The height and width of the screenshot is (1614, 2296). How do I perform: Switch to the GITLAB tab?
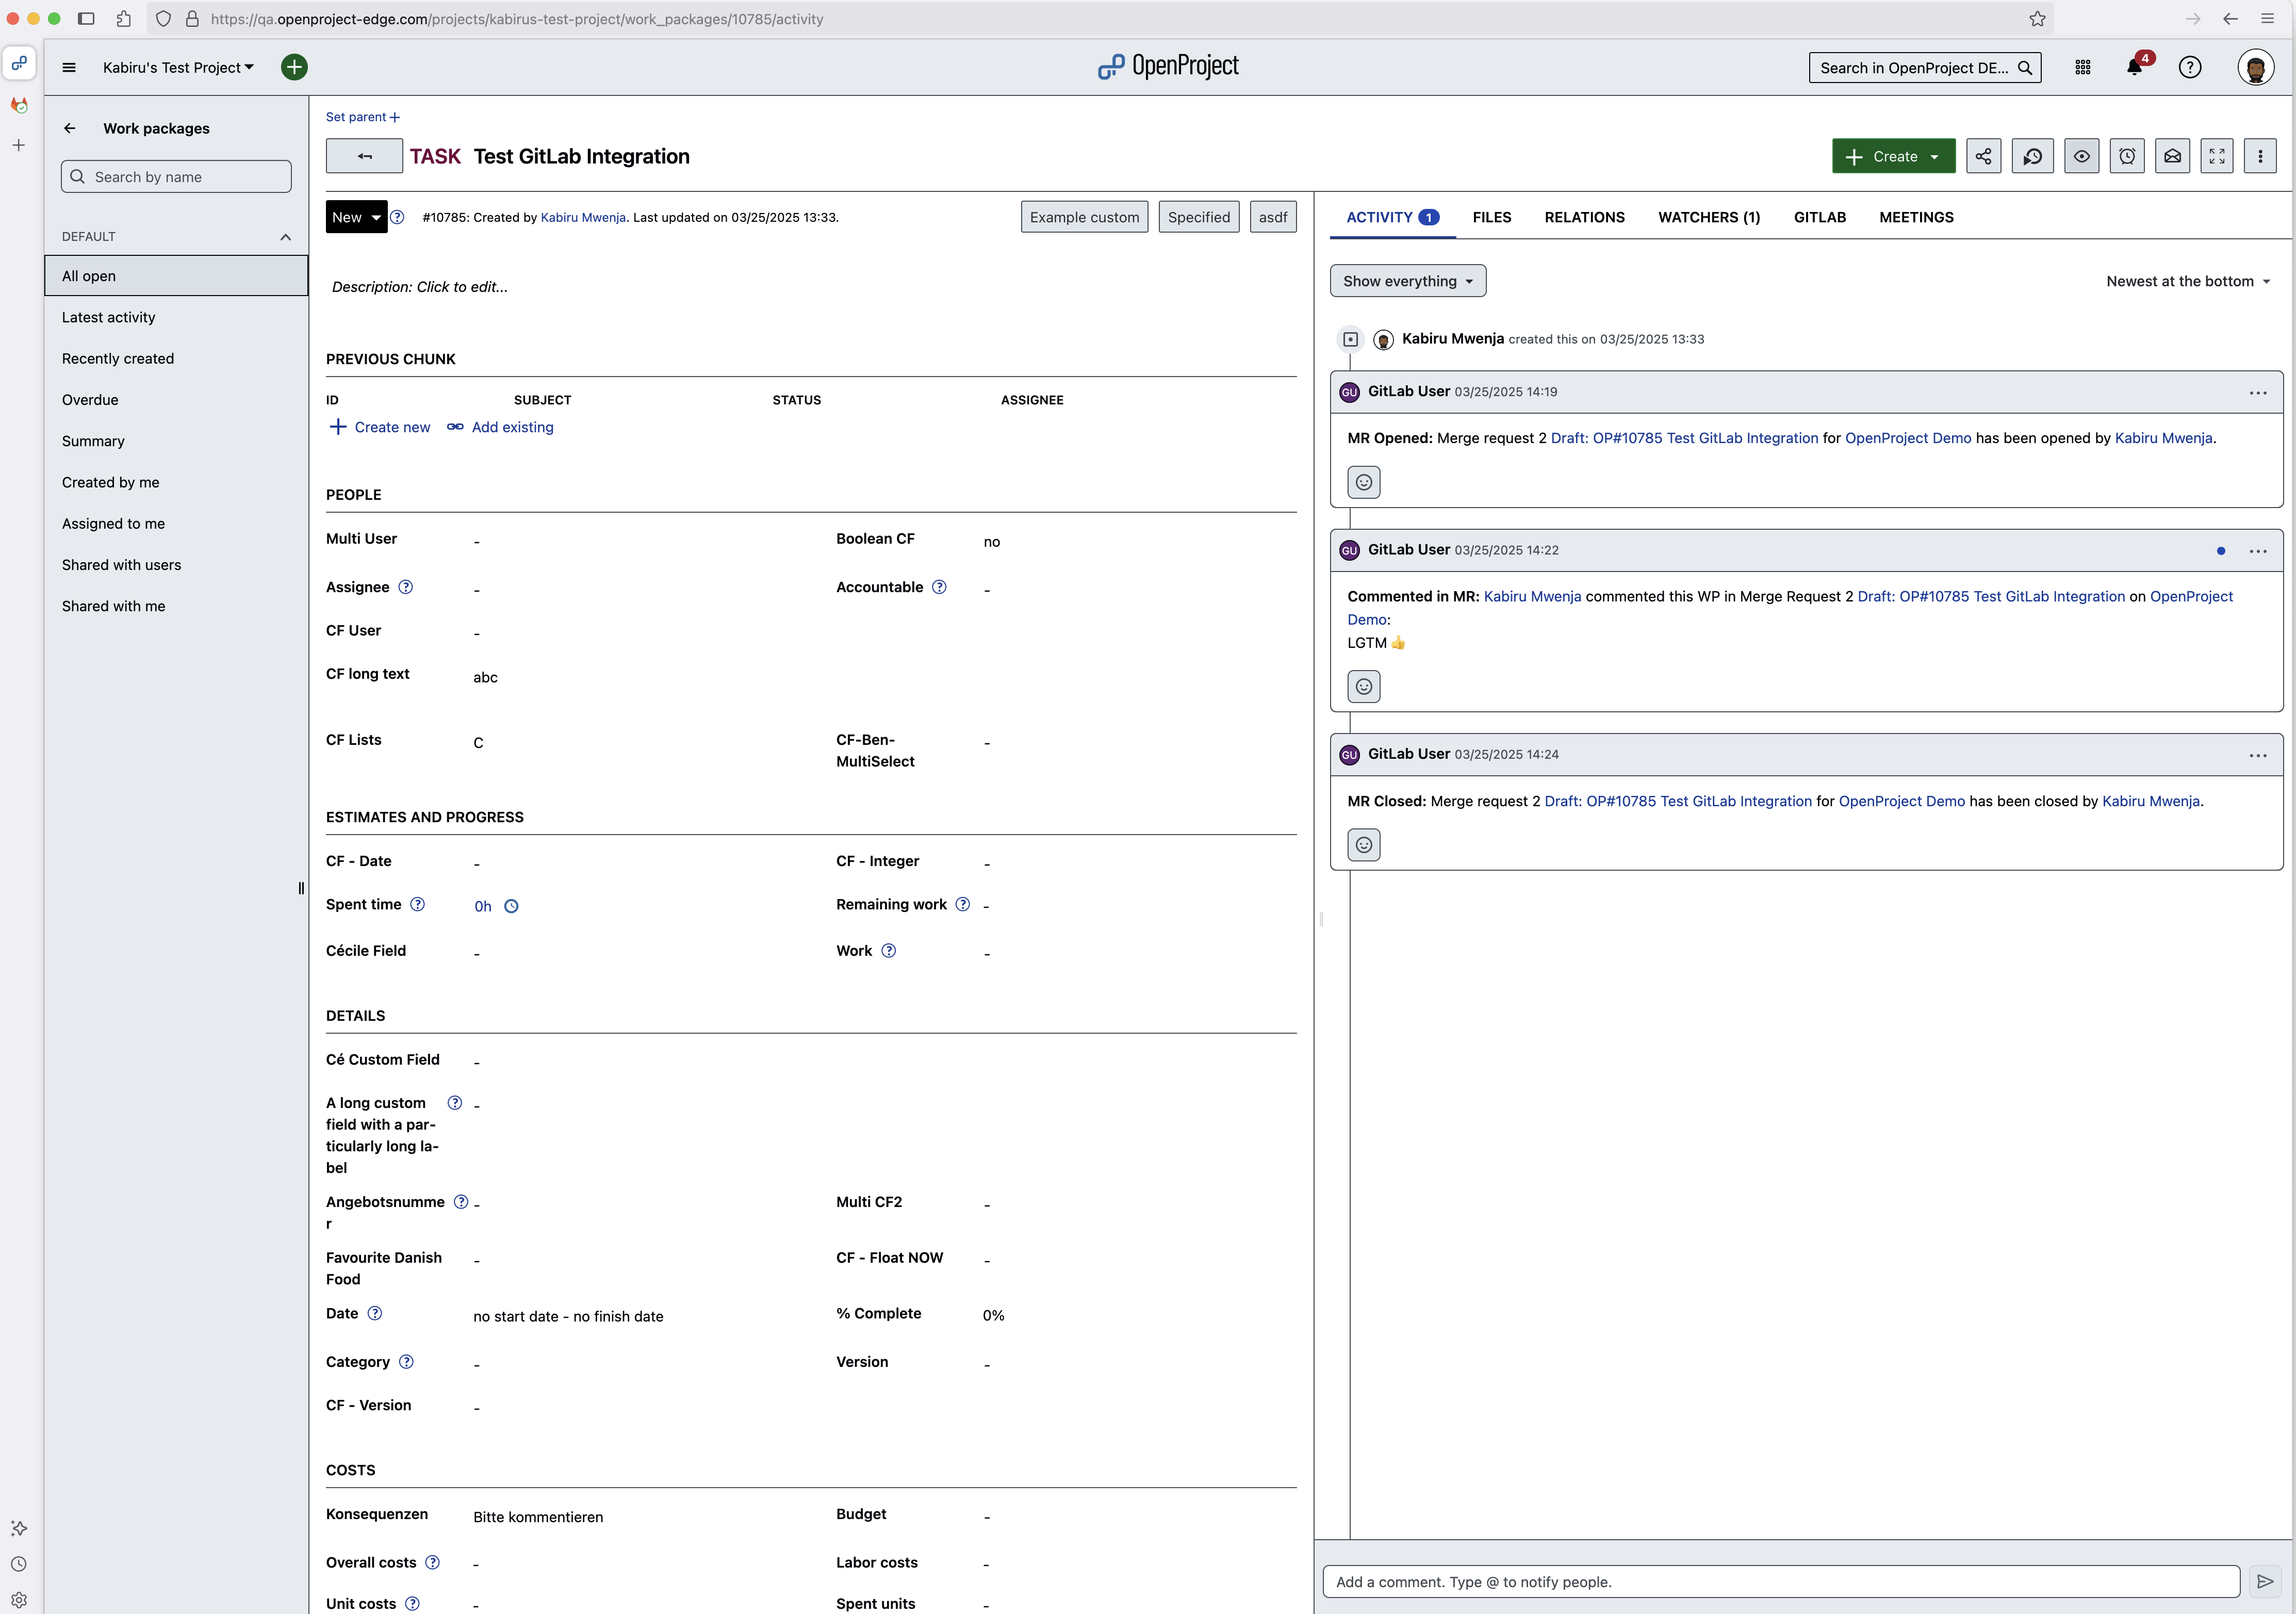(1820, 217)
